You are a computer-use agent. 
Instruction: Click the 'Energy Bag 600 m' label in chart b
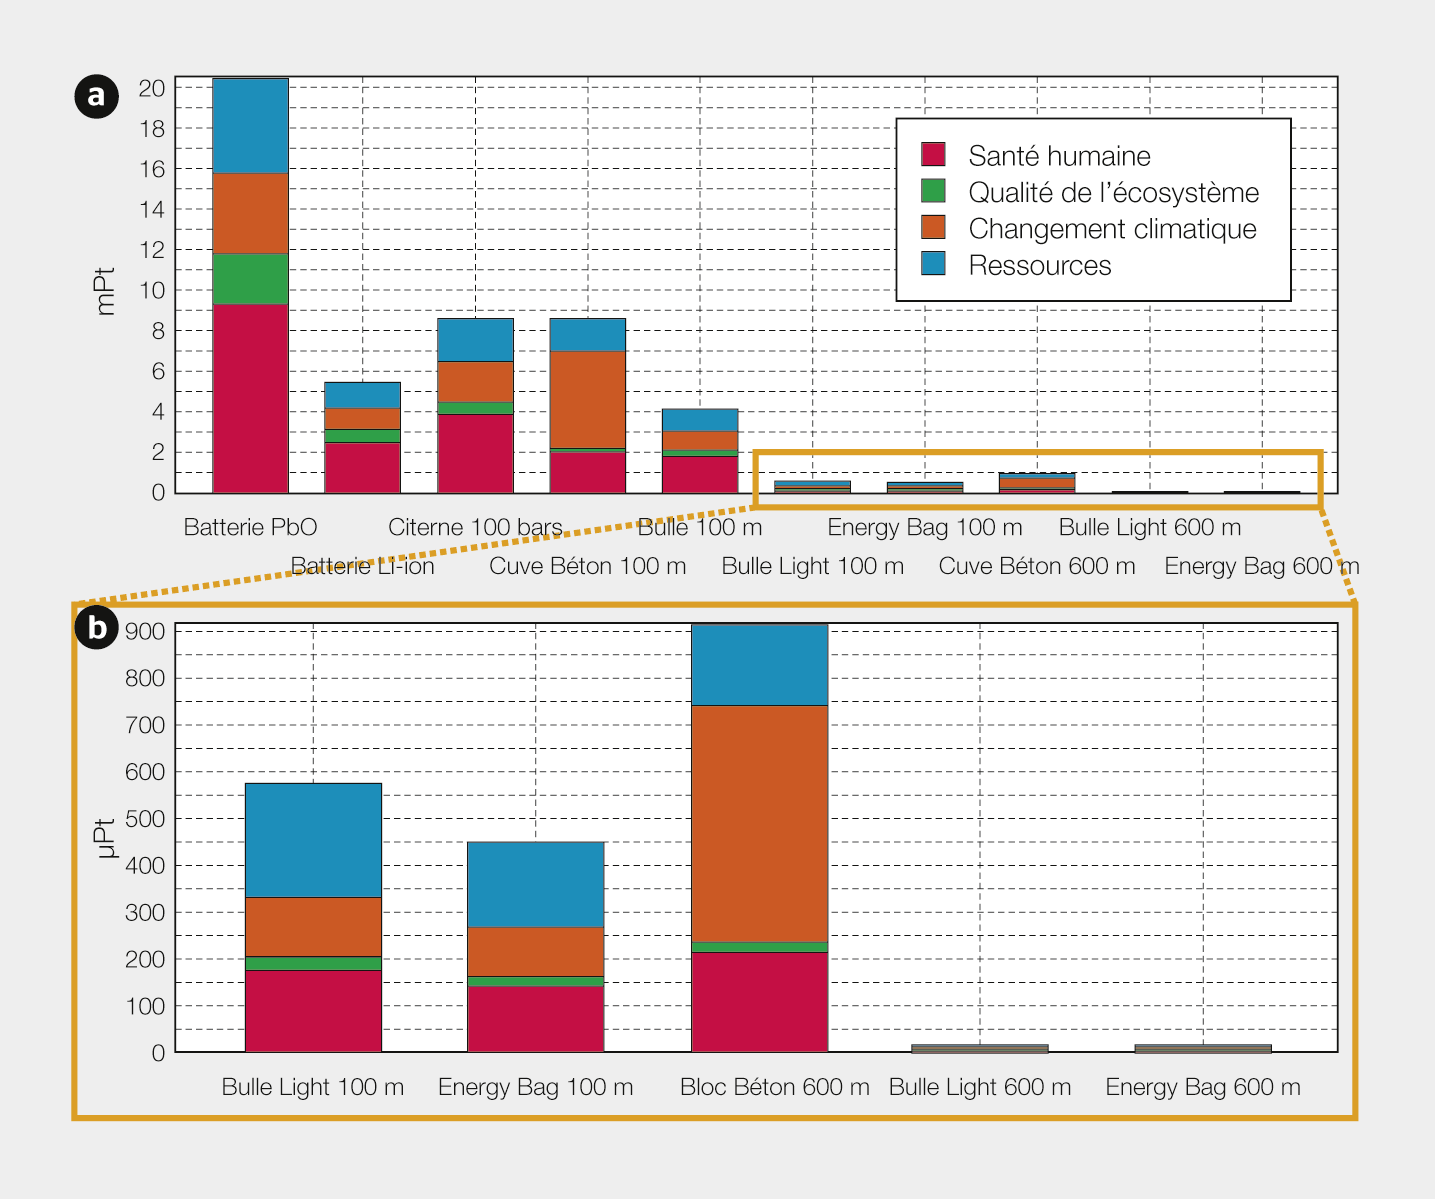(x=1203, y=1087)
